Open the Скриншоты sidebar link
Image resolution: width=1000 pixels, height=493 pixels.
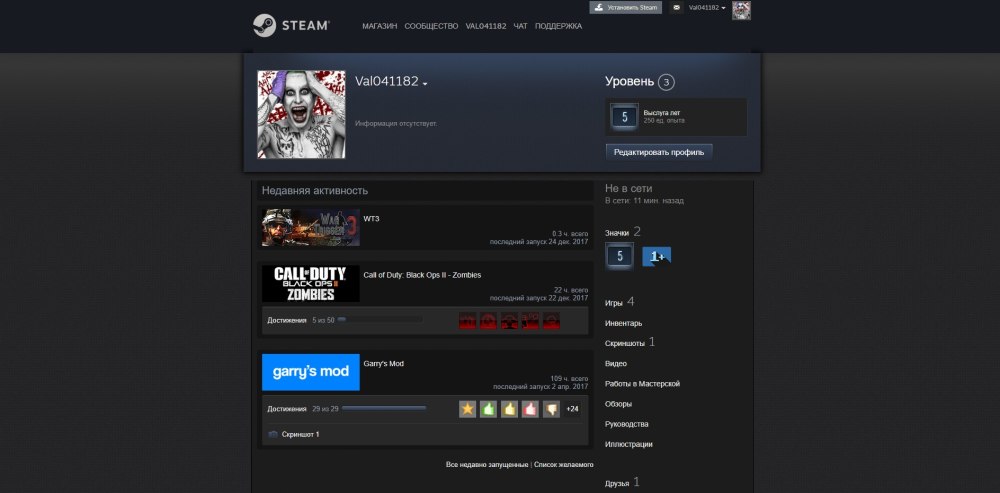(x=625, y=343)
